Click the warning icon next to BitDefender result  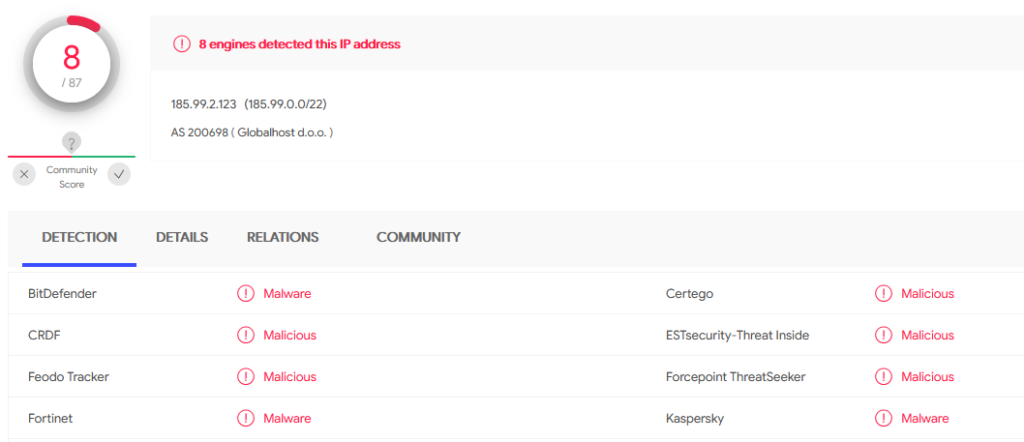[x=245, y=294]
